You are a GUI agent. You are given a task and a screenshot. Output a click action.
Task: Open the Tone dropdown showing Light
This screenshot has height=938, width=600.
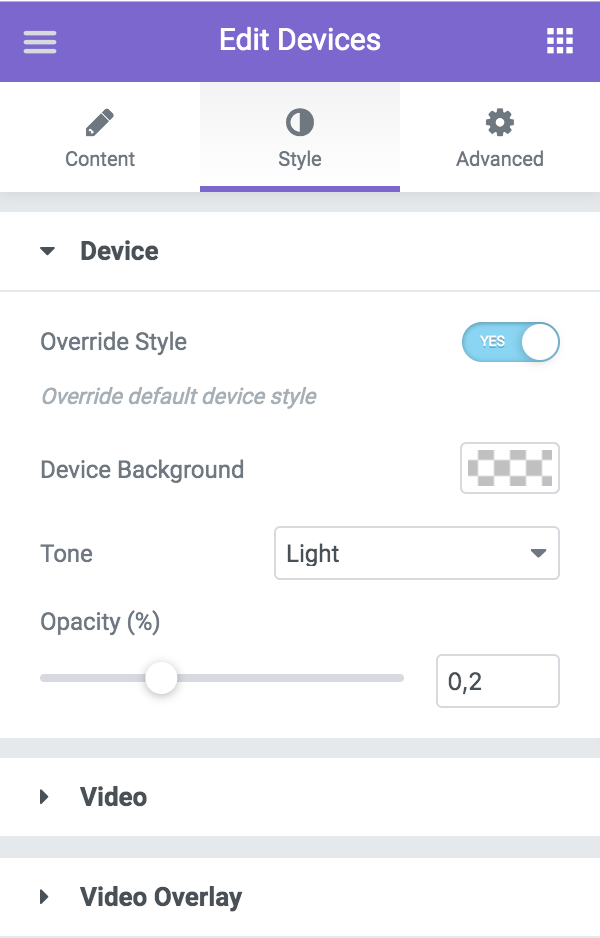[x=416, y=553]
